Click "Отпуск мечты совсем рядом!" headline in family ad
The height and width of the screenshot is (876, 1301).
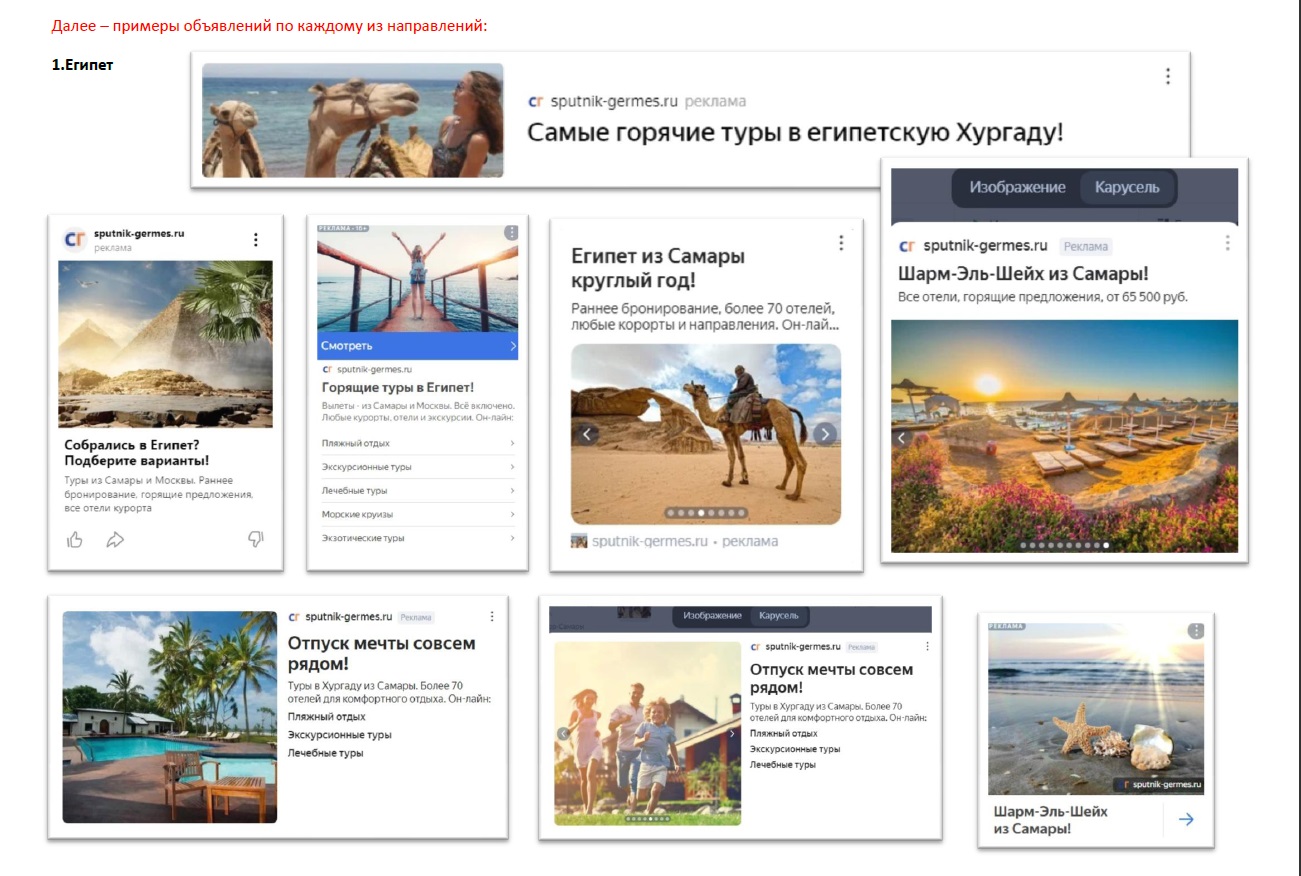pyautogui.click(x=832, y=678)
